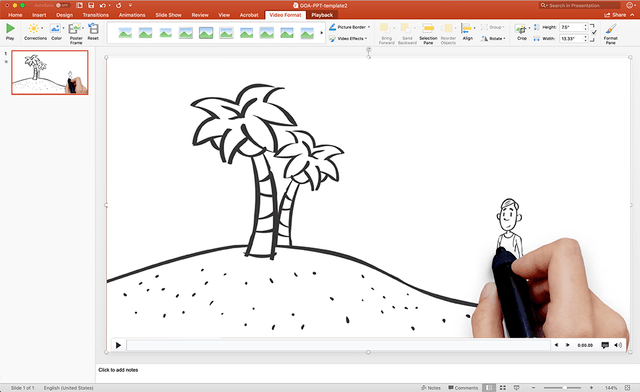
Task: Open the Customize Quick Access Toolbar dropdown
Action: click(130, 5)
